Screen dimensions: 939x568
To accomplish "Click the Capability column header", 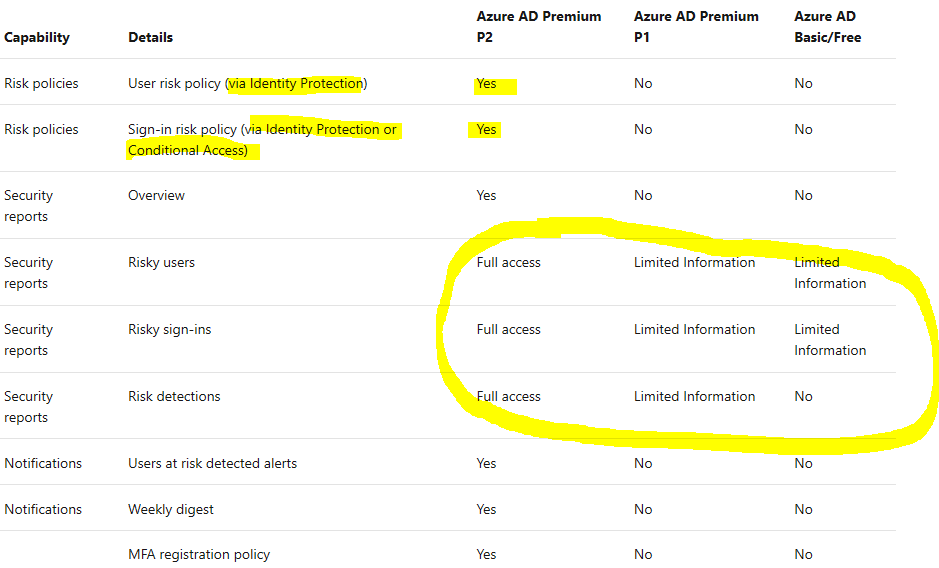I will [37, 37].
